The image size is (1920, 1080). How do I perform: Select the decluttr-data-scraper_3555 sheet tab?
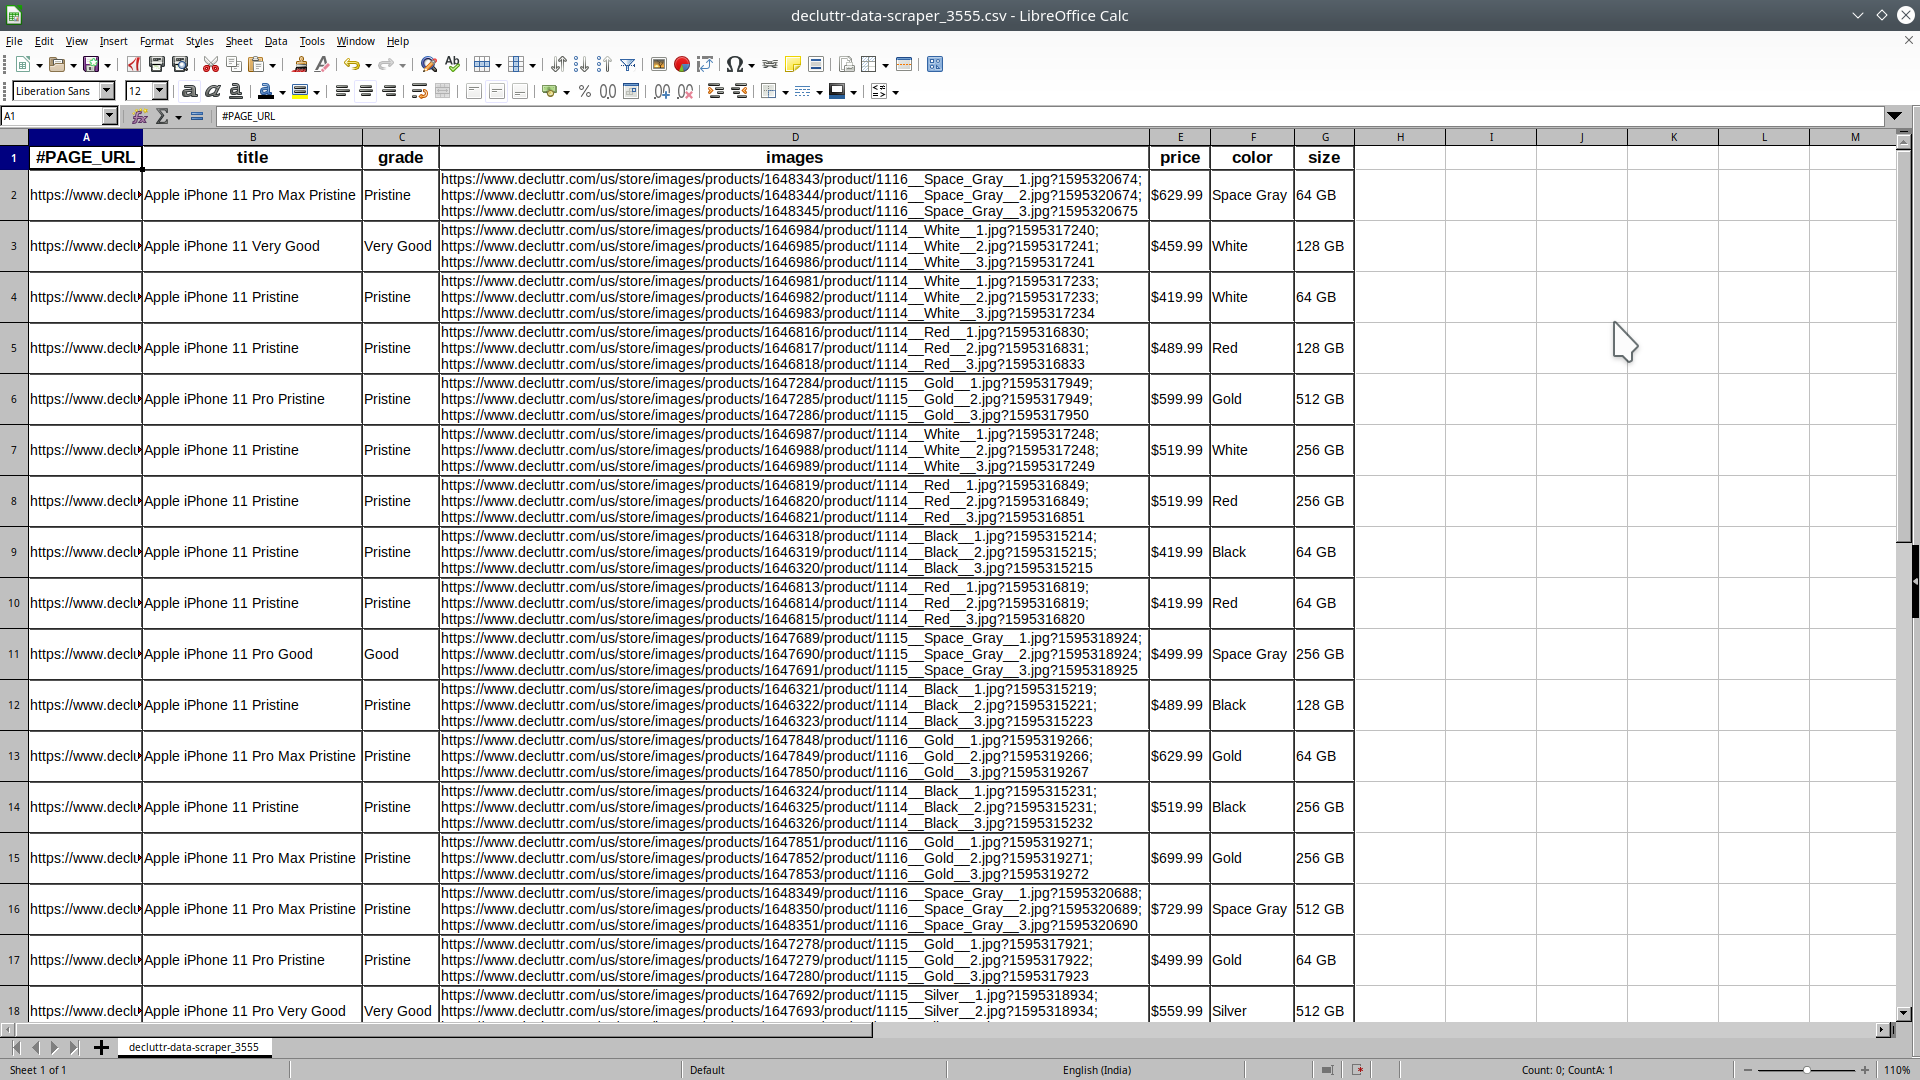pos(193,1047)
